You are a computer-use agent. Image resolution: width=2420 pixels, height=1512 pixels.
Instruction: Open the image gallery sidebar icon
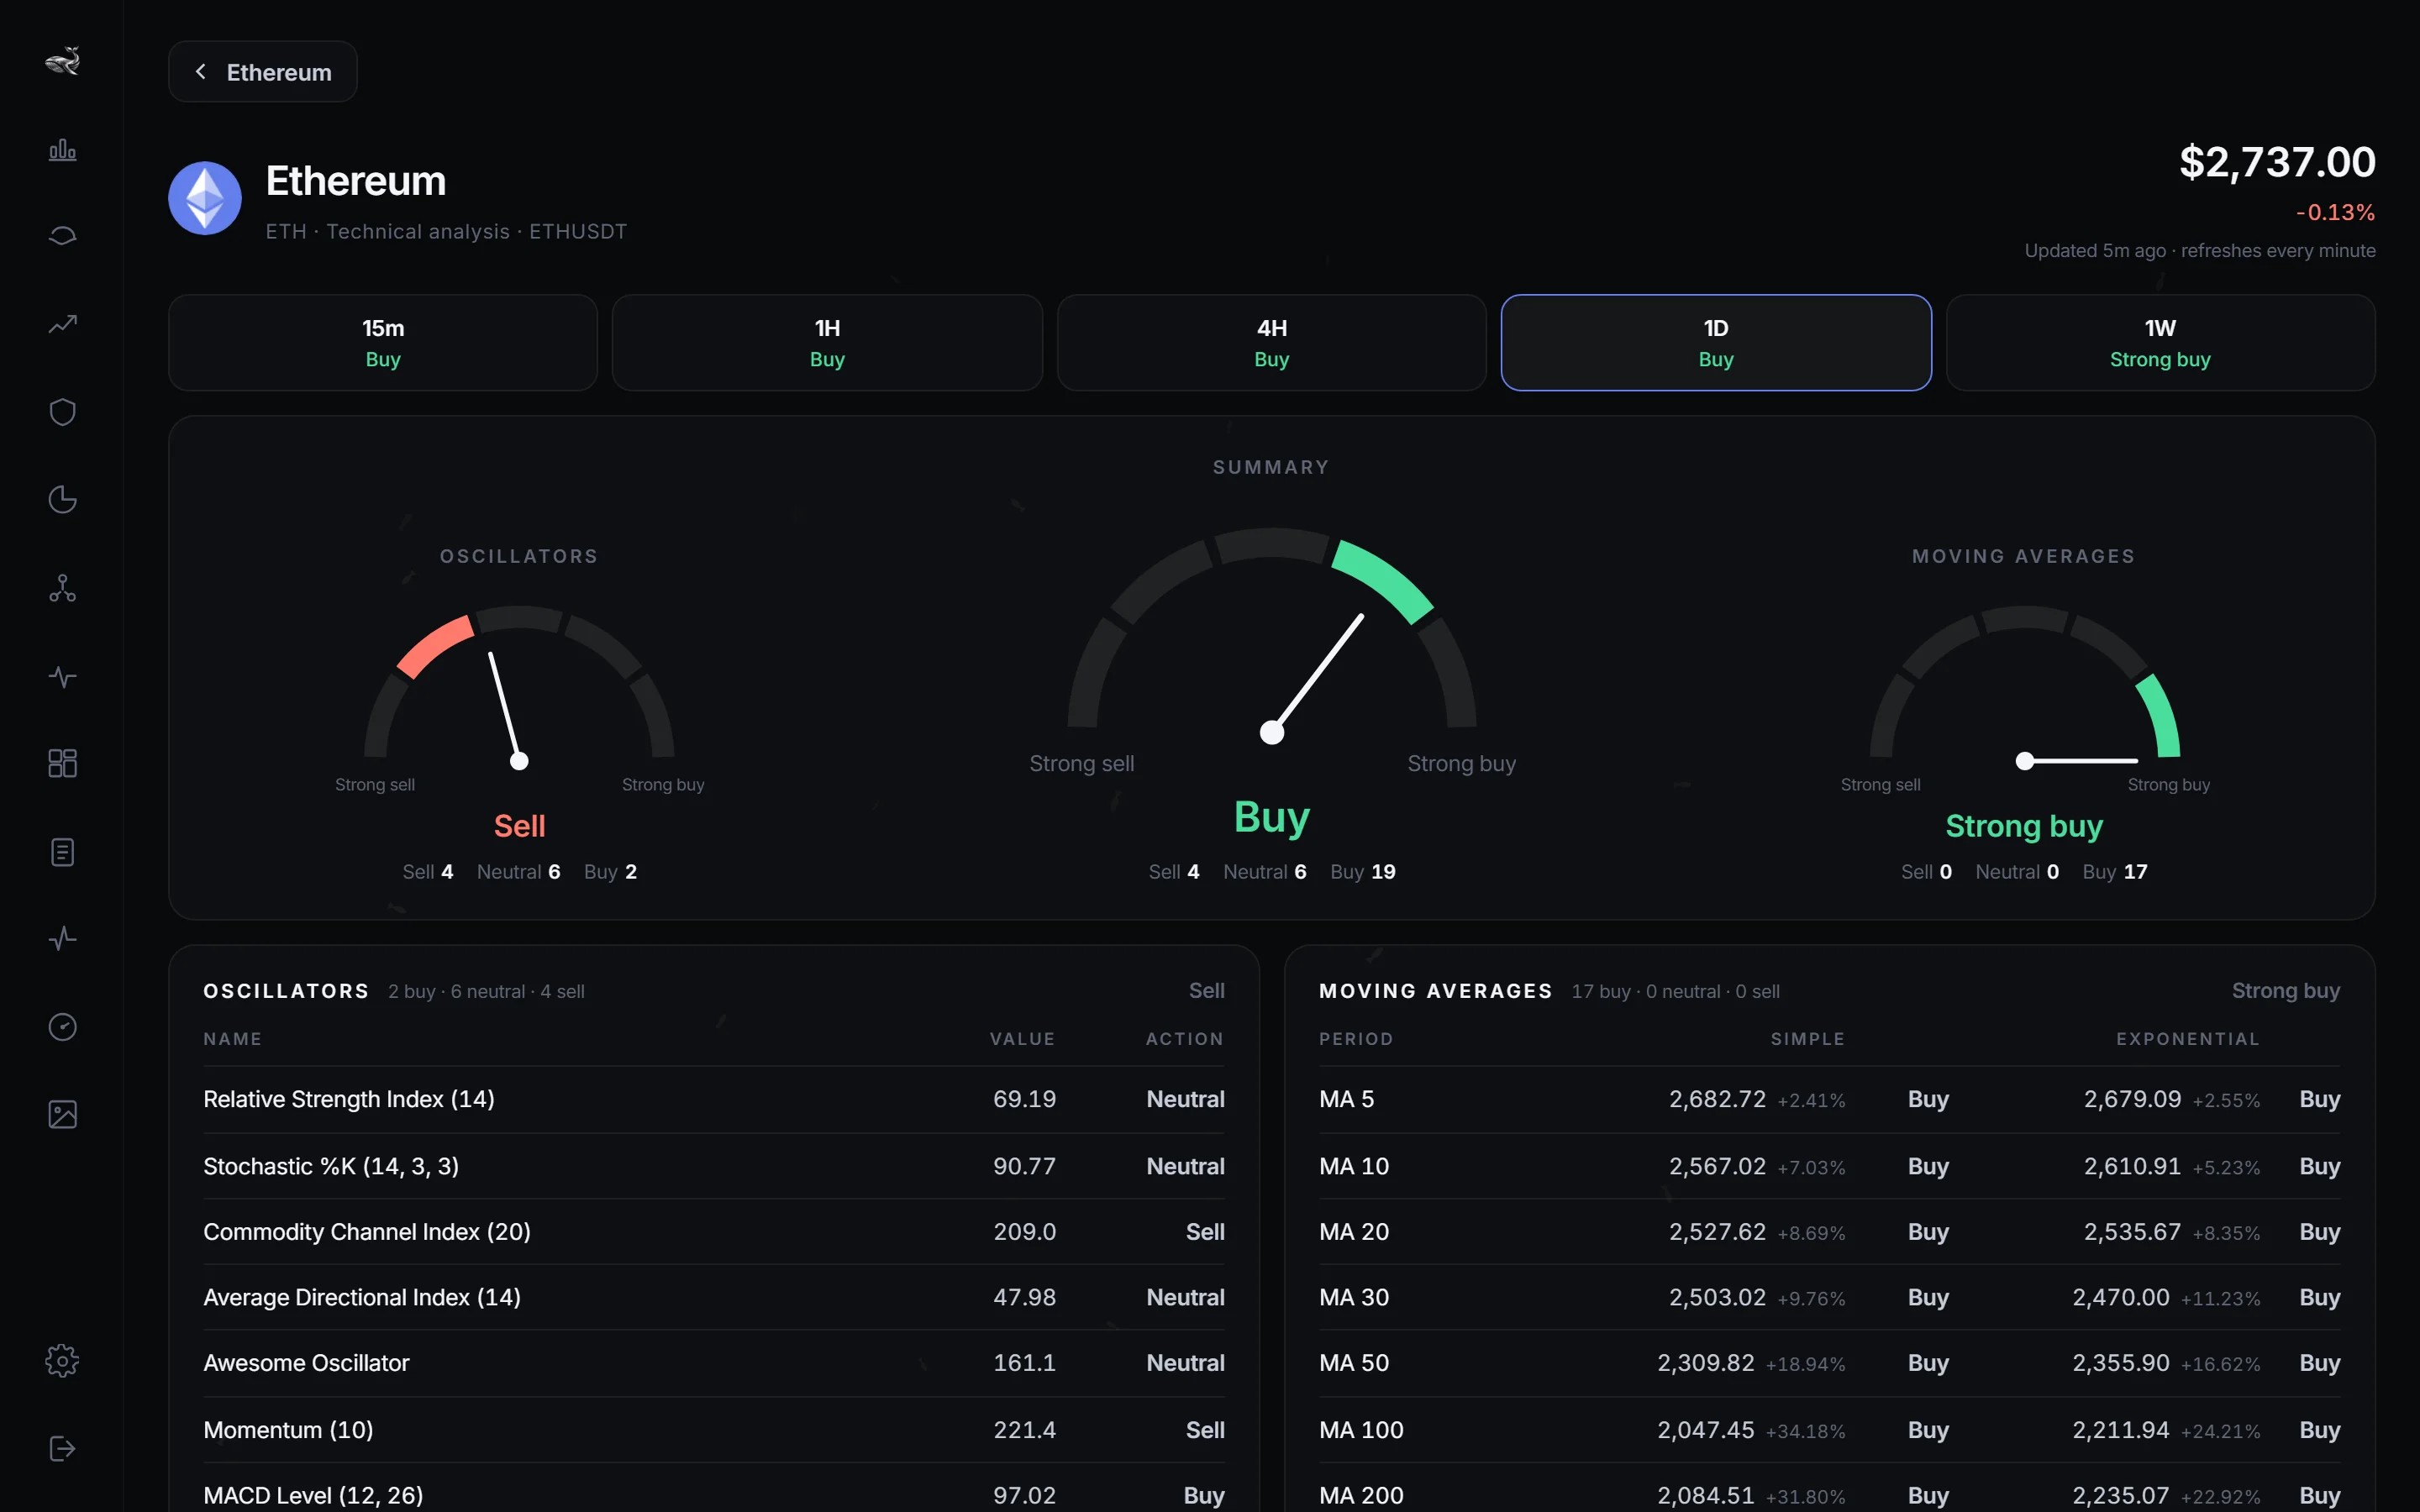[x=62, y=1115]
